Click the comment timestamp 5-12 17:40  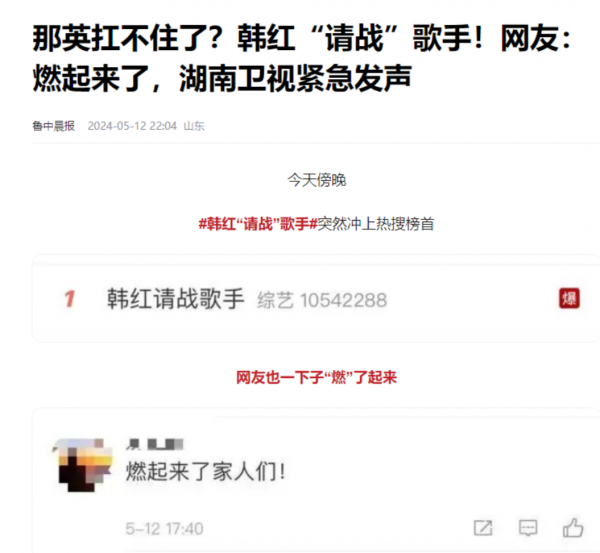pyautogui.click(x=165, y=529)
